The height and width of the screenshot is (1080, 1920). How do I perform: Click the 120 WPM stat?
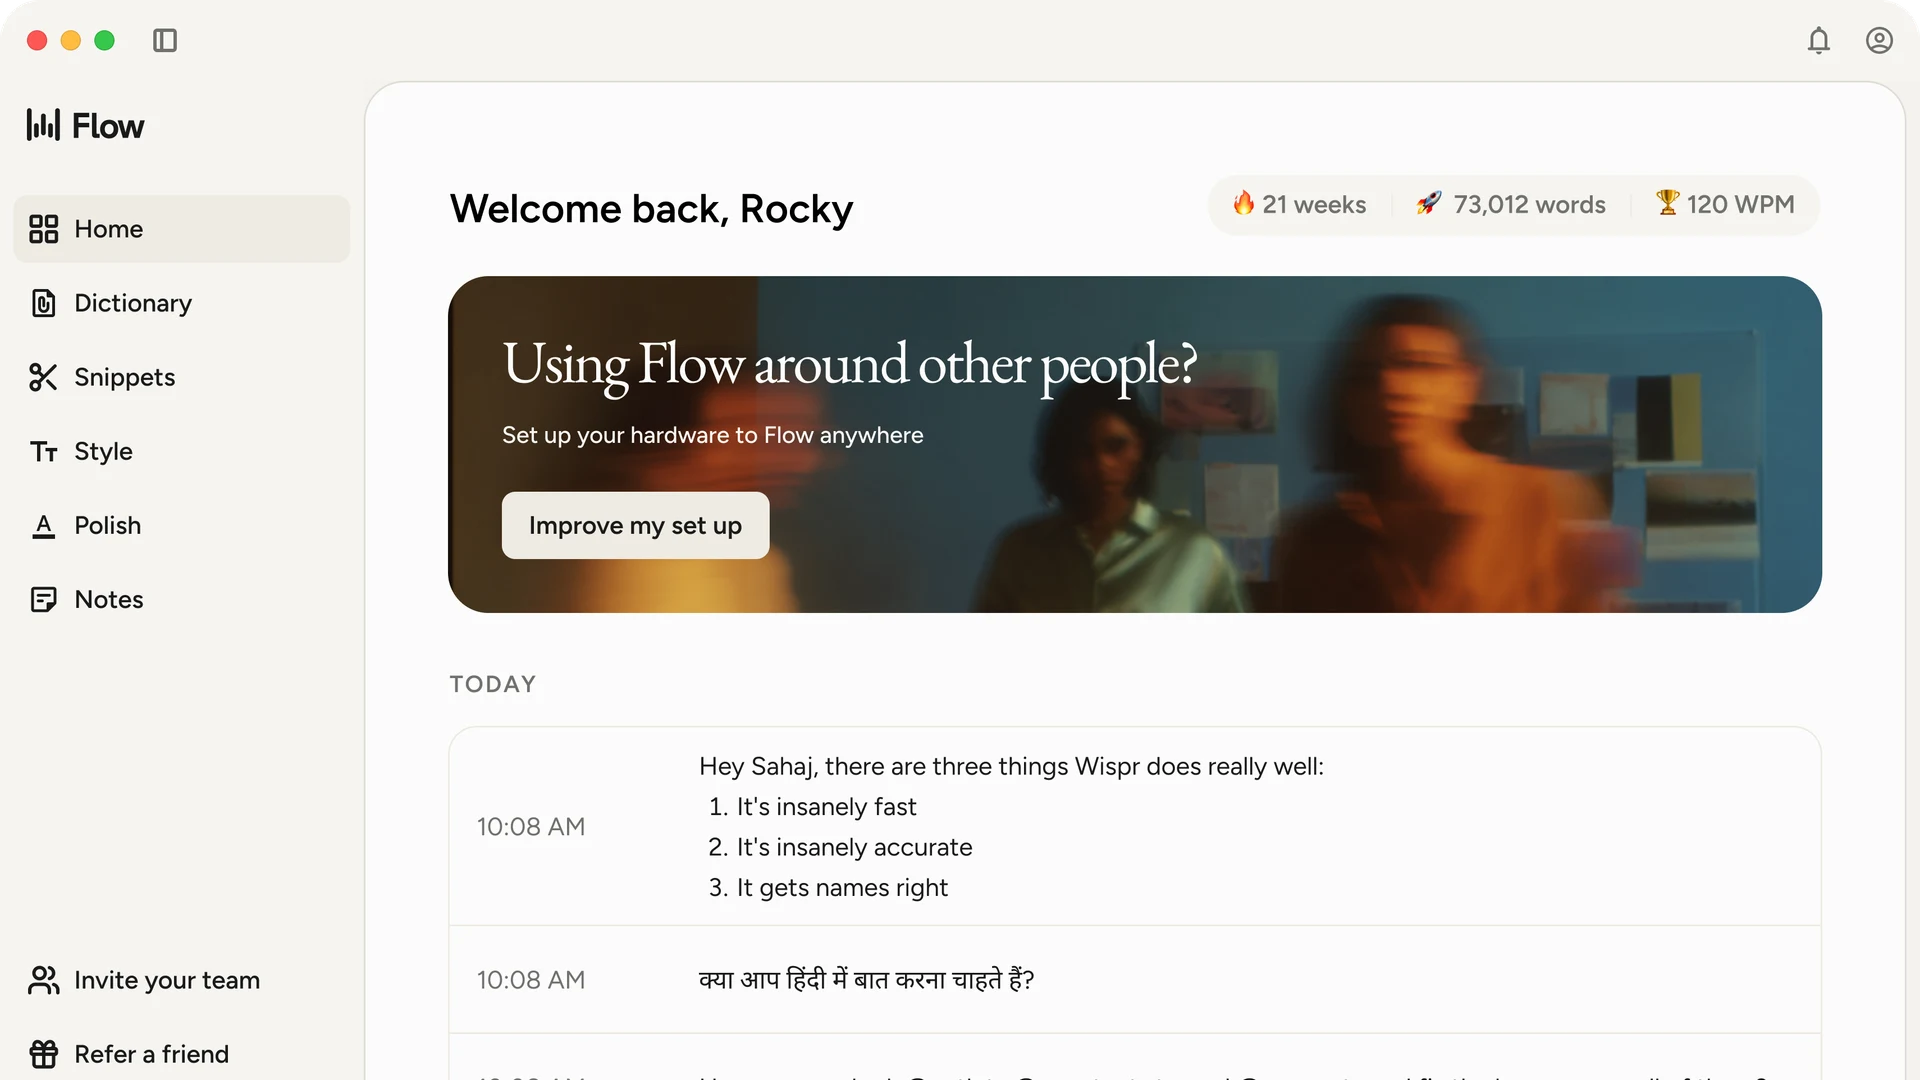tap(1725, 204)
